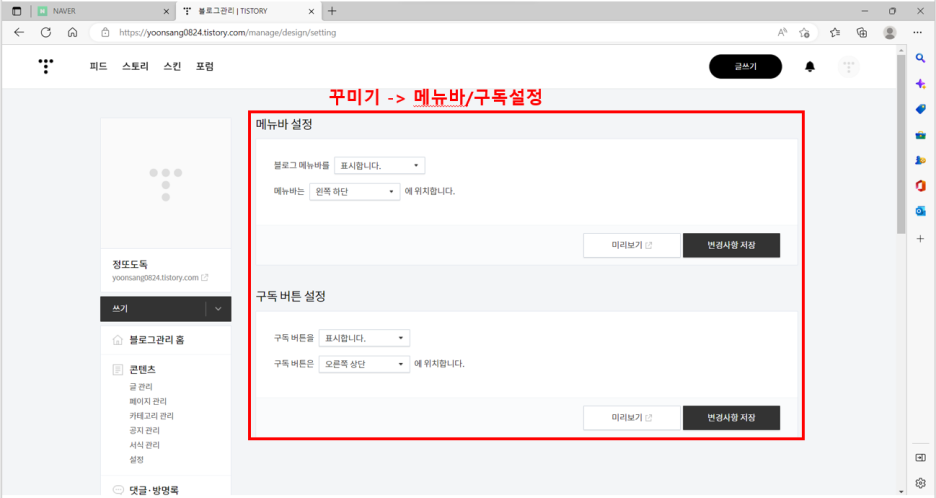Open 구독 버튼을 표시합니다 dropdown
Viewport: 936px width, 498px height.
pos(364,338)
